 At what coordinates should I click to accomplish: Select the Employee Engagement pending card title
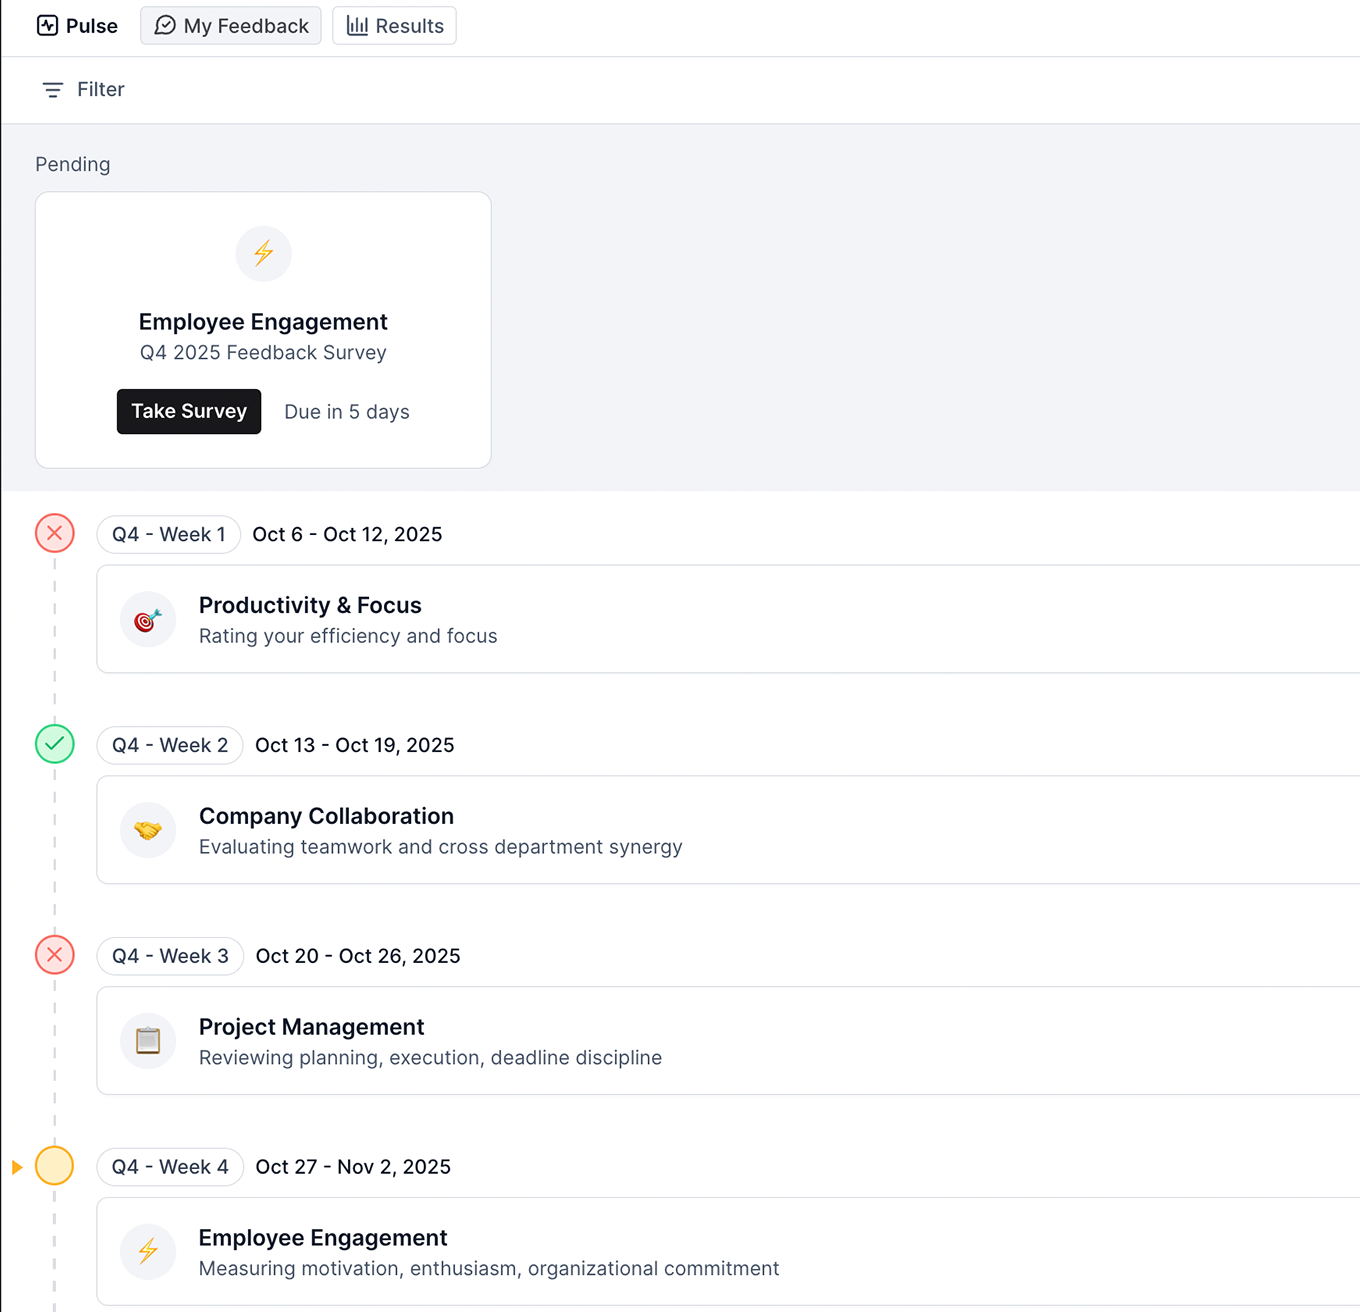263,322
